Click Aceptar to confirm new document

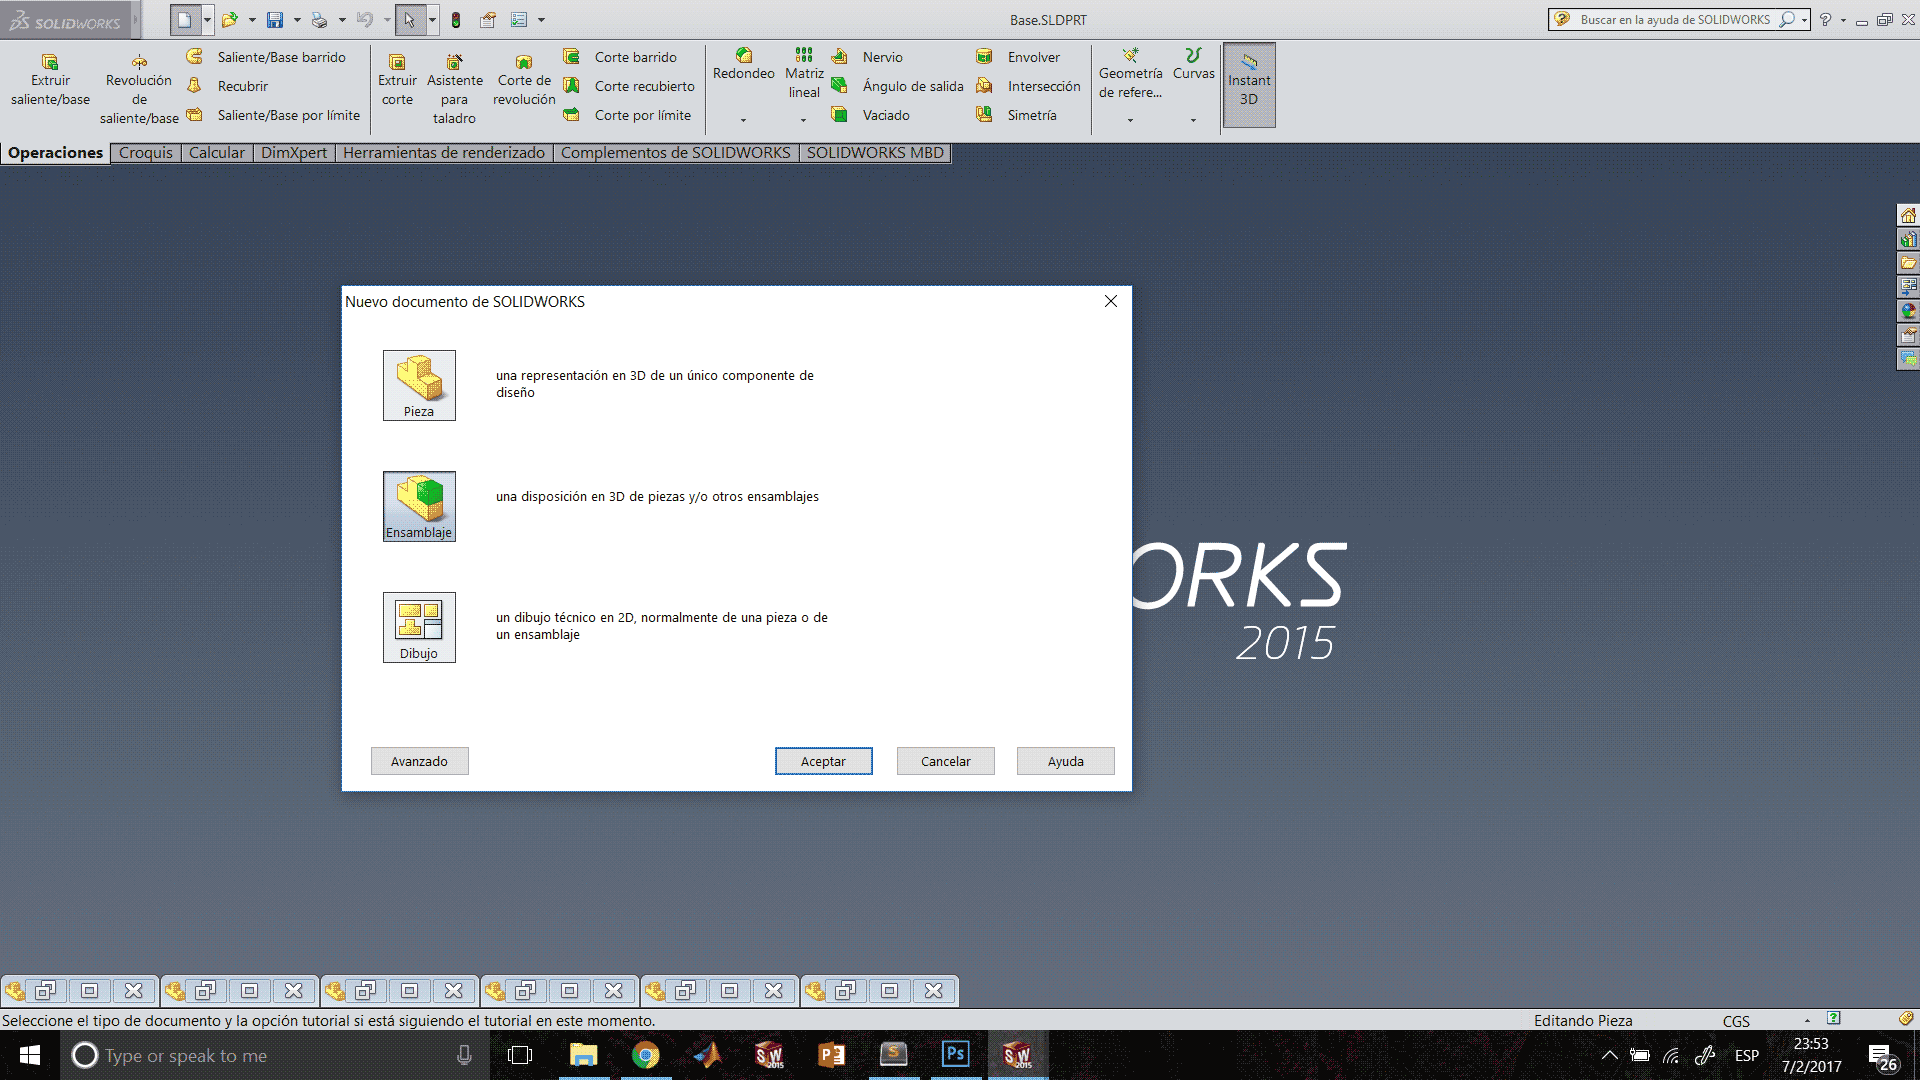[x=823, y=761]
